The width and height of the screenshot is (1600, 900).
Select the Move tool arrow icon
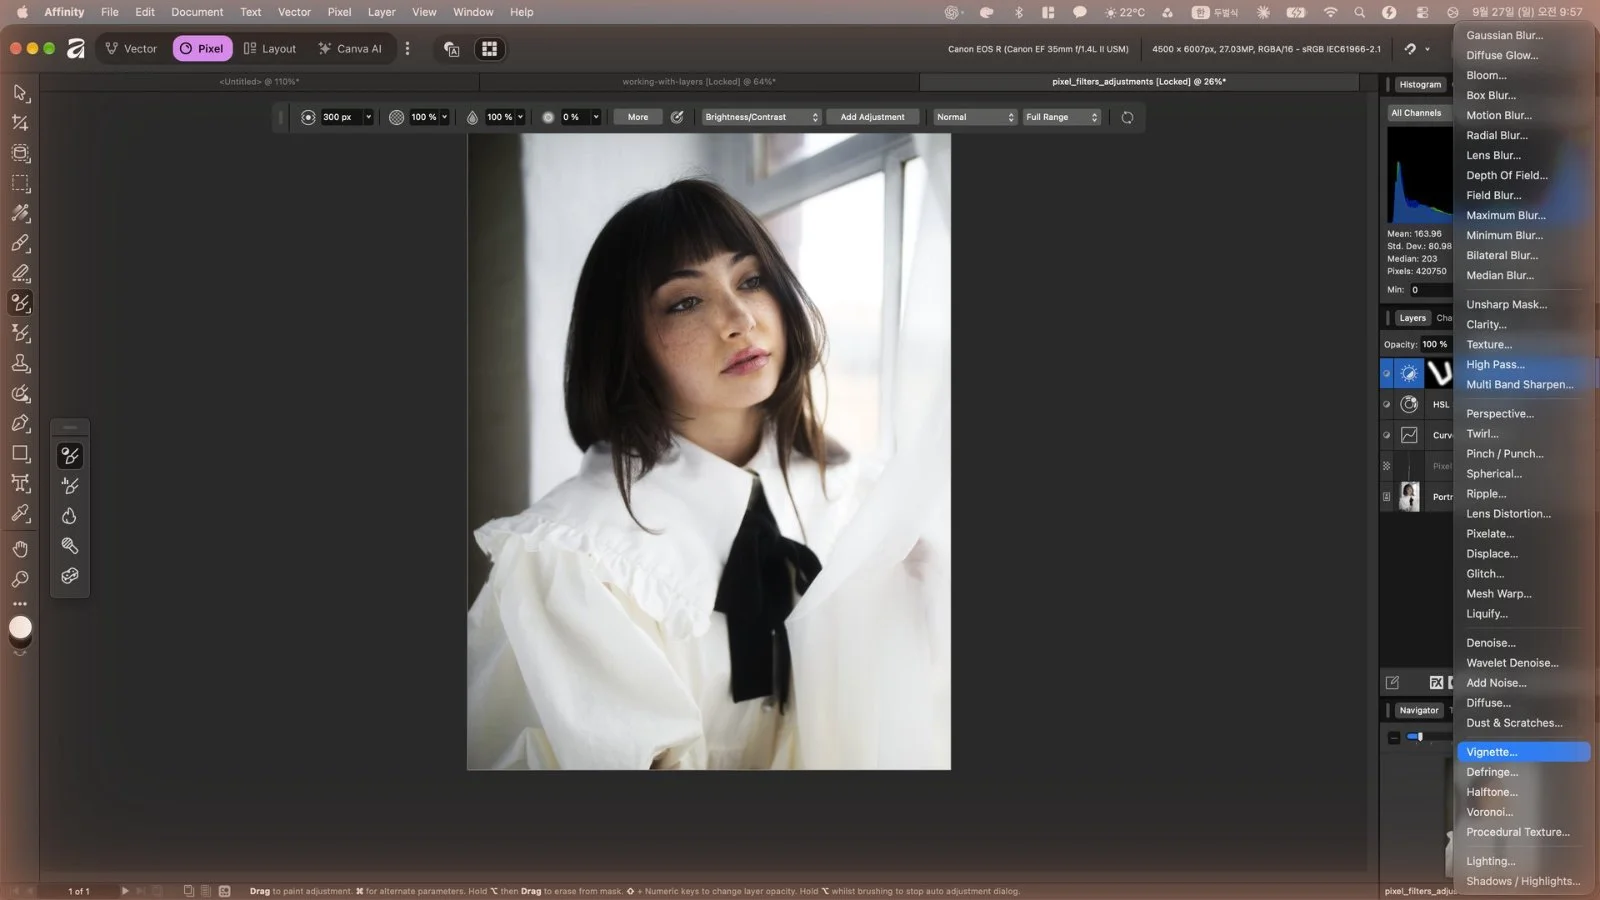click(x=20, y=93)
